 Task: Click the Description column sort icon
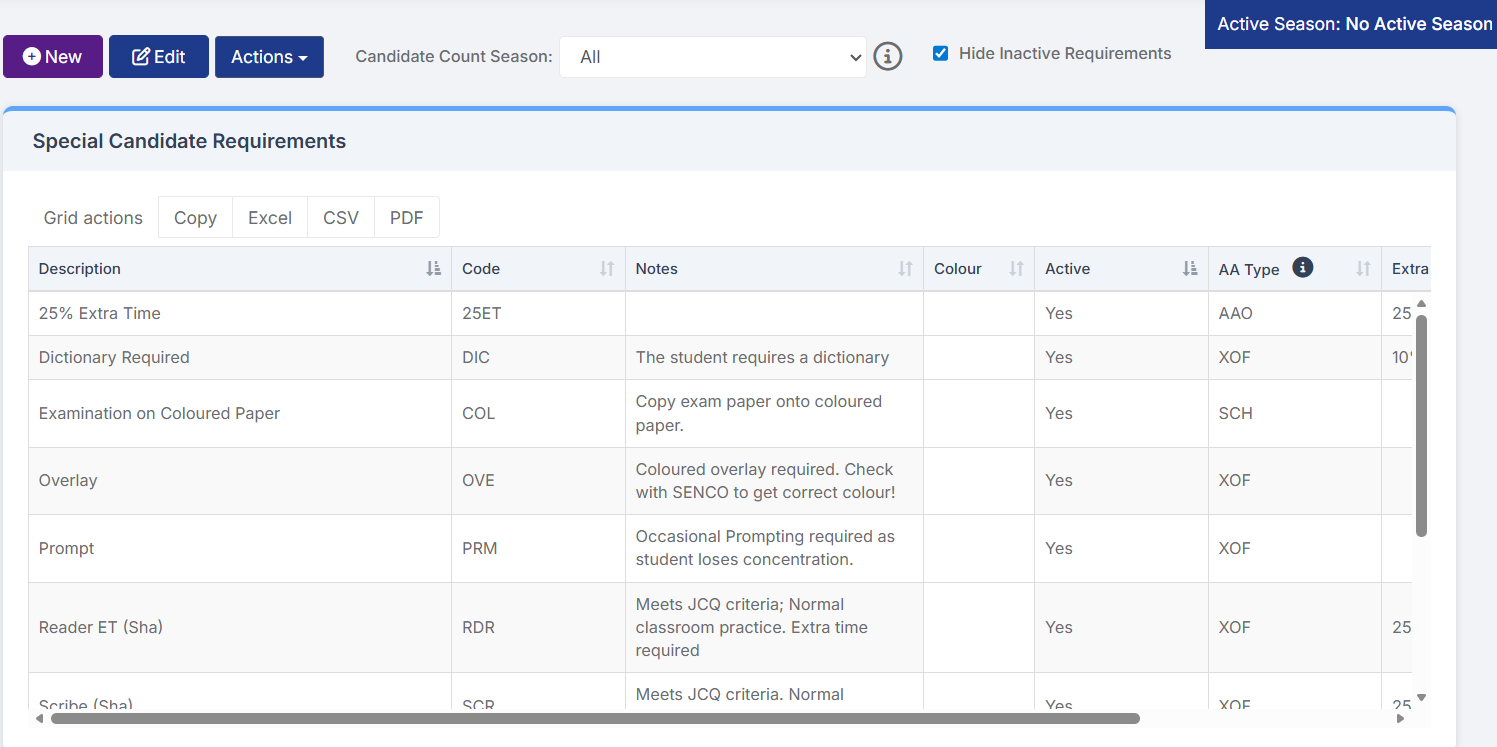coord(433,269)
